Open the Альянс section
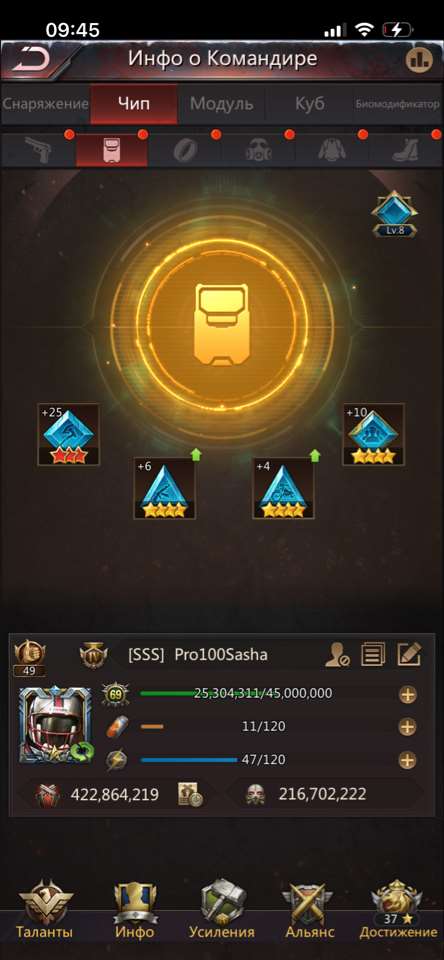Image resolution: width=444 pixels, height=960 pixels. tap(310, 909)
